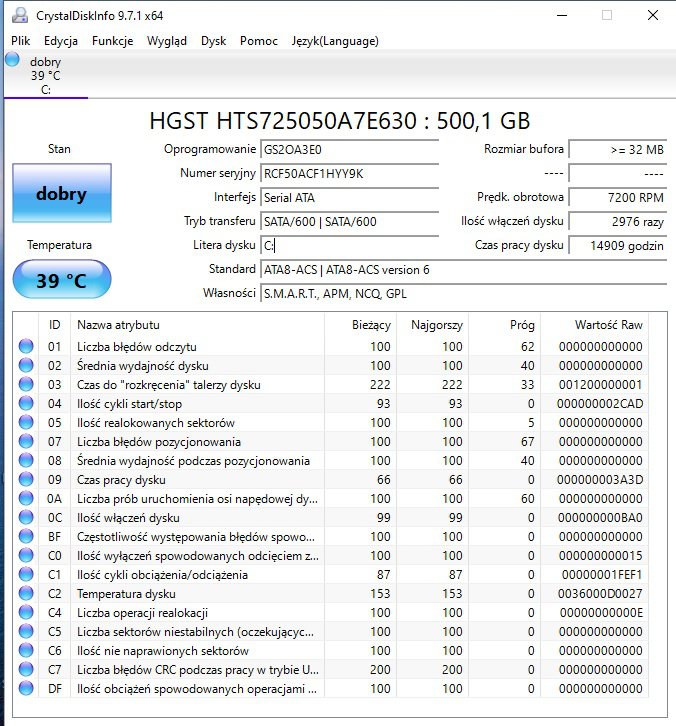Minimize the CrystalDiskInfo window
Screen dimensions: 676x726
[562, 15]
